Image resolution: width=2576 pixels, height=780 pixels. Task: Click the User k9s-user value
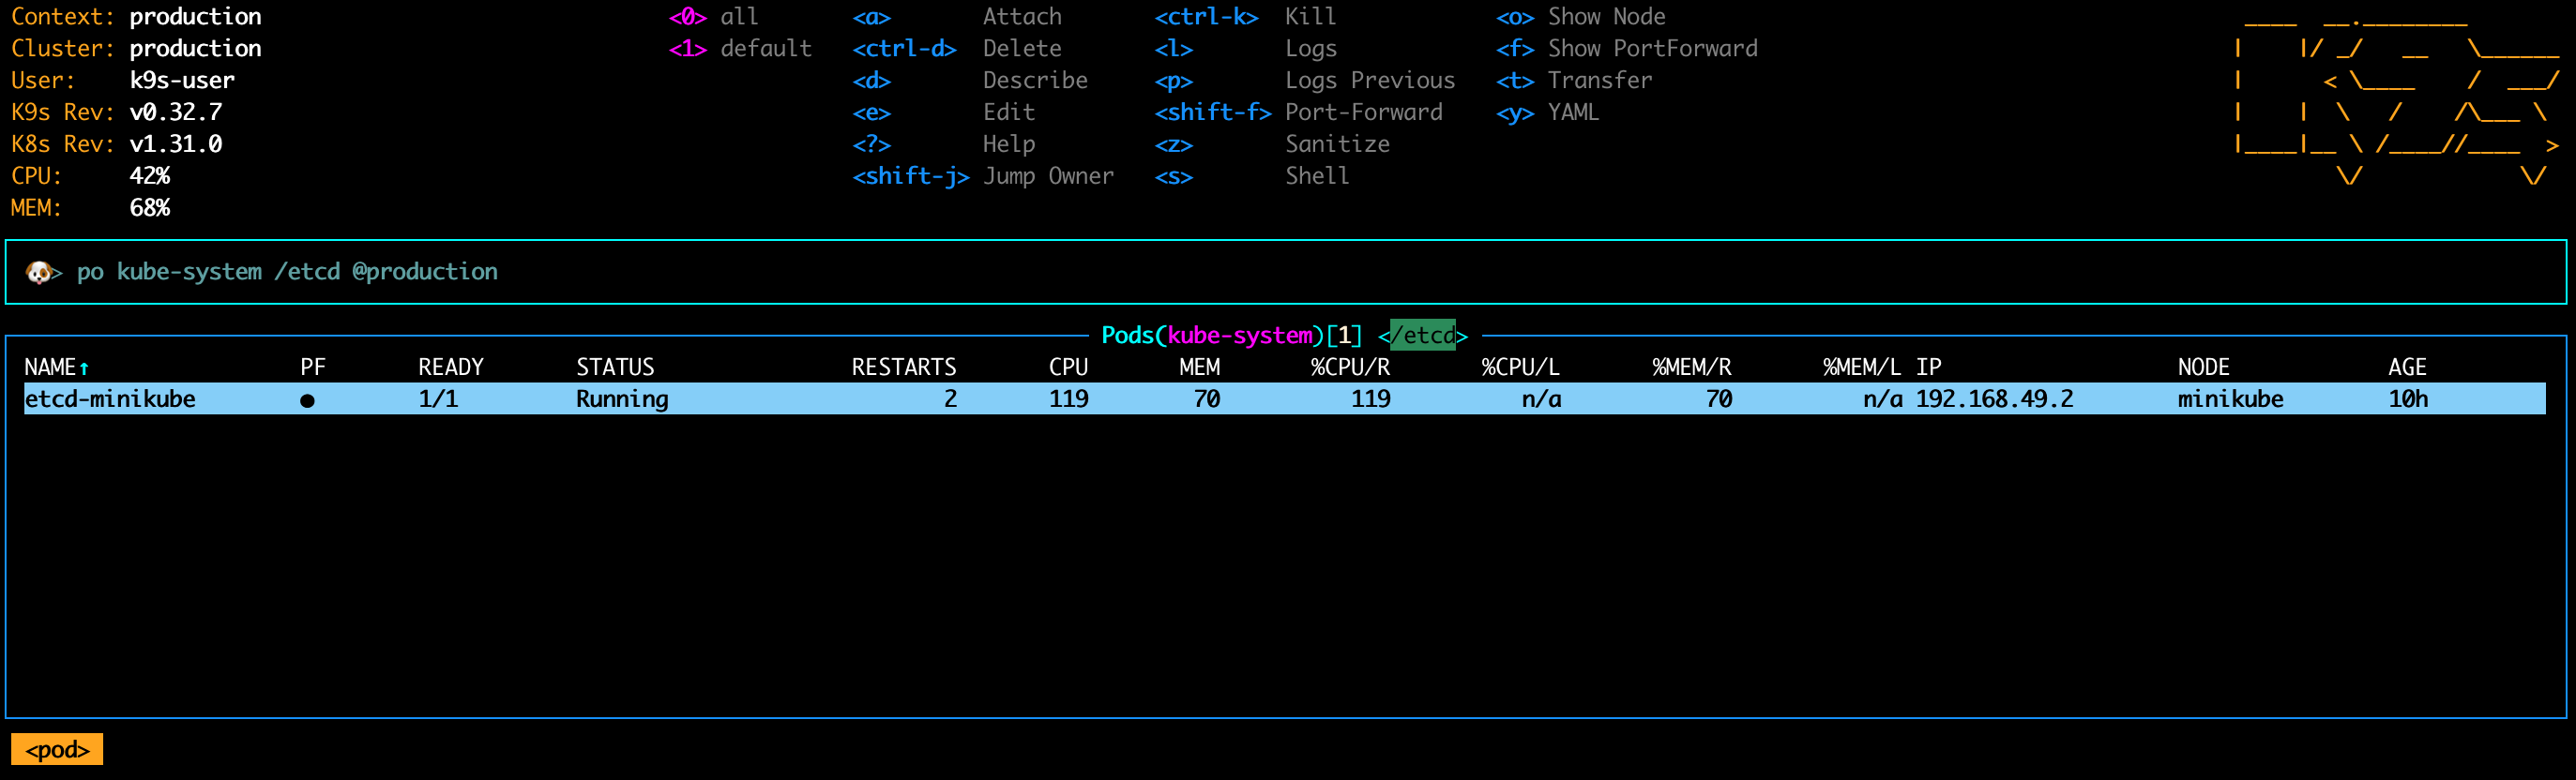click(182, 81)
